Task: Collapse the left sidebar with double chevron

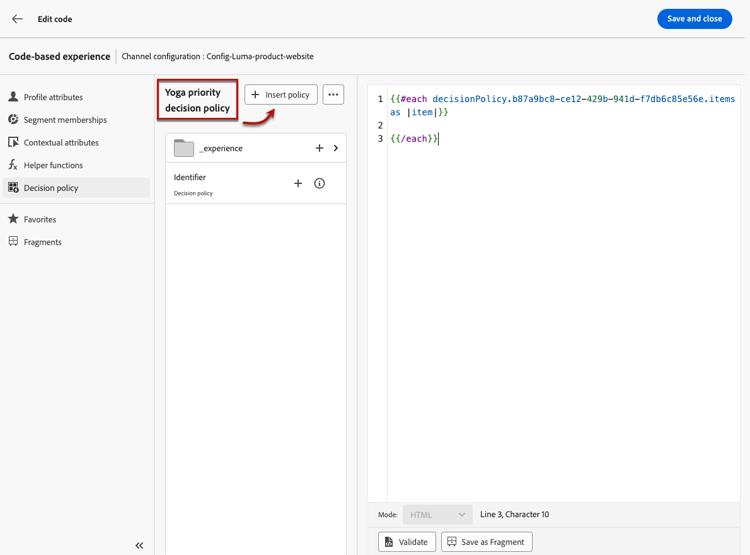Action: pos(139,545)
